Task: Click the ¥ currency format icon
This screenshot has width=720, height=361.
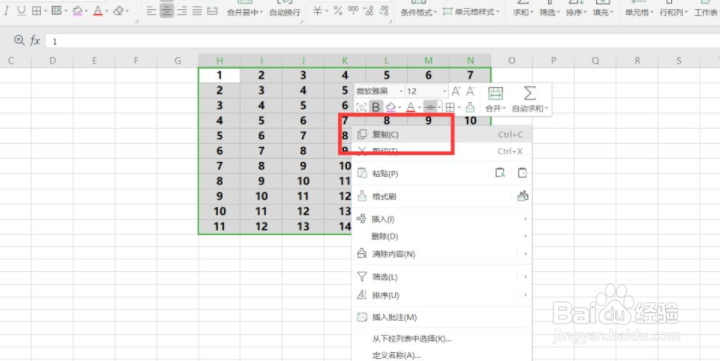Action: (317, 11)
